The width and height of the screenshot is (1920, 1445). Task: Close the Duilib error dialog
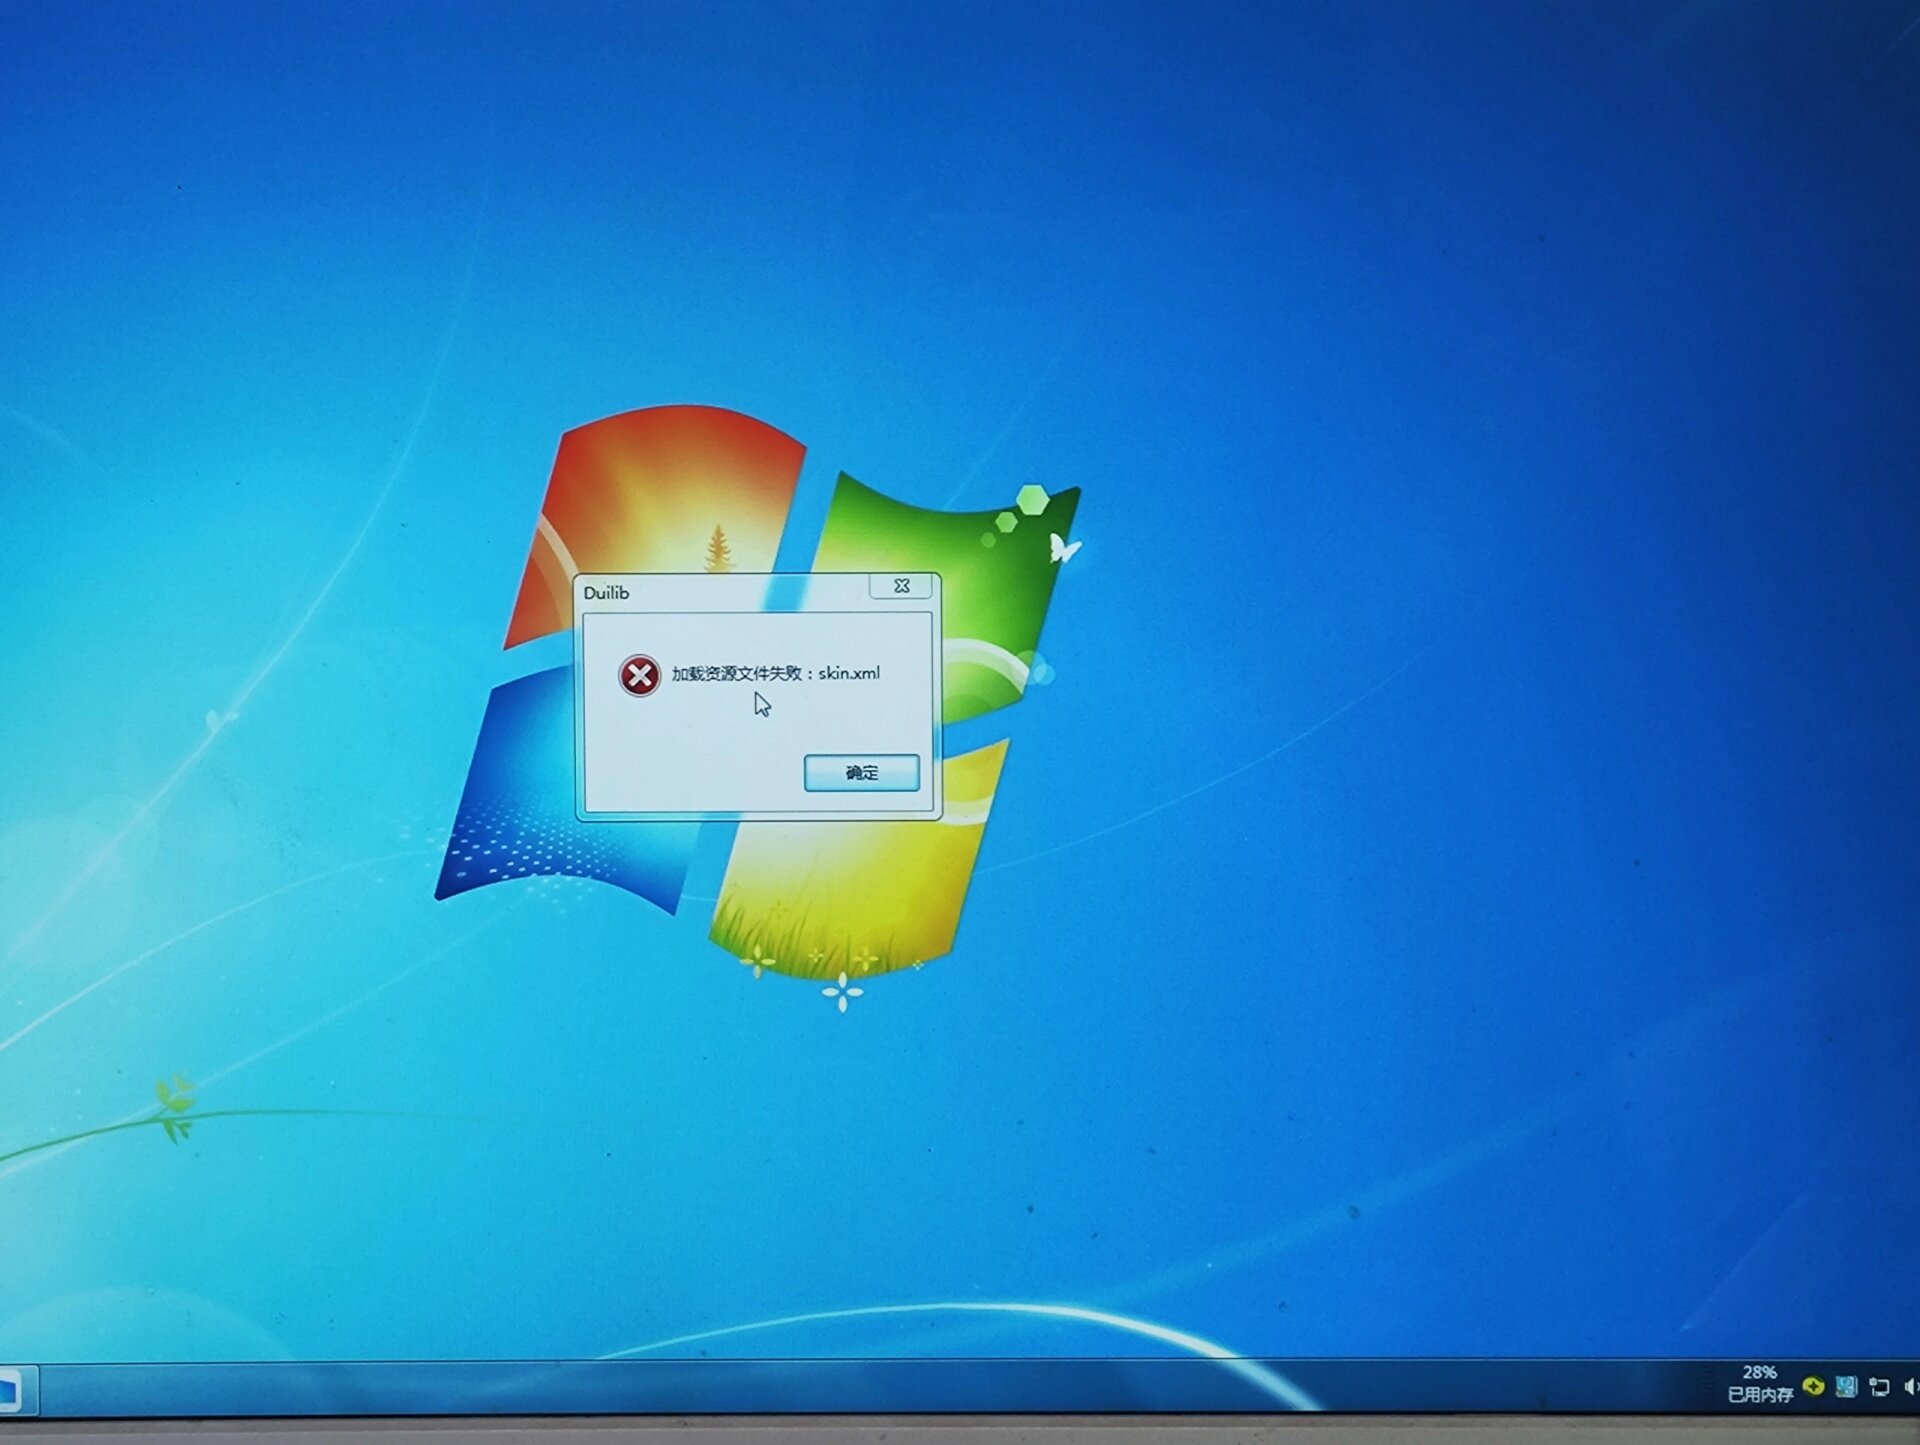901,586
